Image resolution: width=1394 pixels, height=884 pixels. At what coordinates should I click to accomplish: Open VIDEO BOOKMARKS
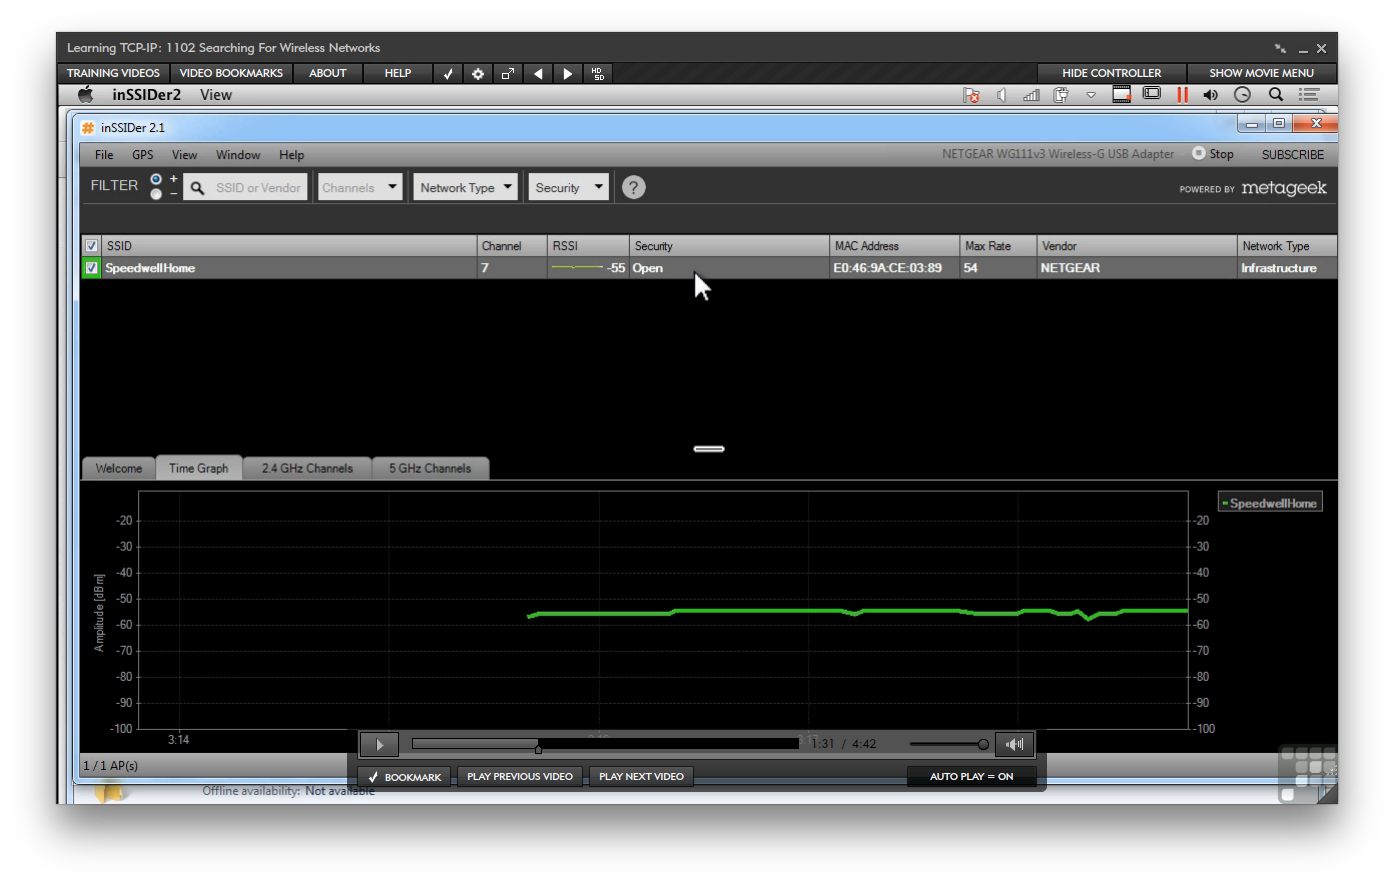tap(231, 73)
